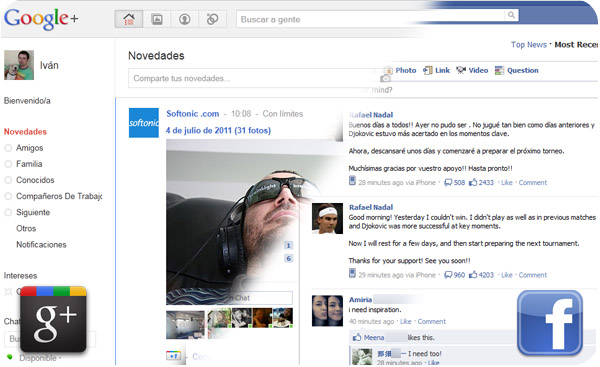600x367 pixels.
Task: Click the Meena name link
Action: click(x=374, y=338)
